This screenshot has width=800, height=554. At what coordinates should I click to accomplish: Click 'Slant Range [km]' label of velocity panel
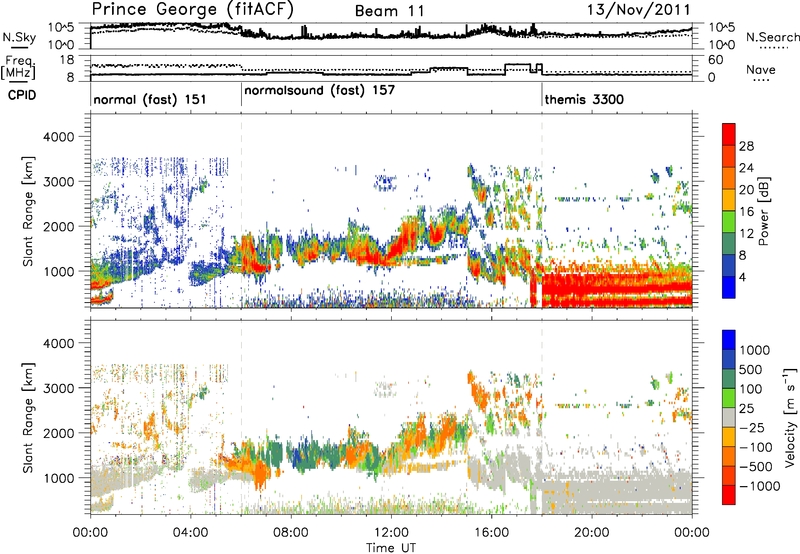(28, 417)
